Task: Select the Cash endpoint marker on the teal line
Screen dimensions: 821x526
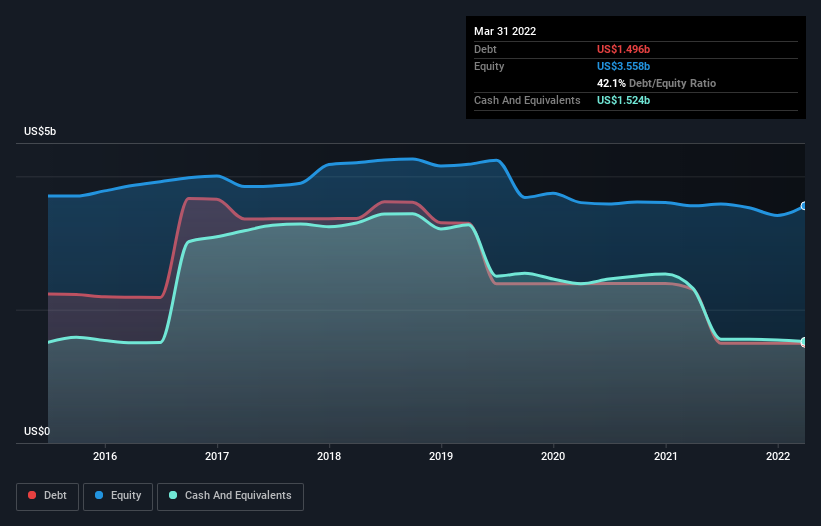Action: [804, 341]
